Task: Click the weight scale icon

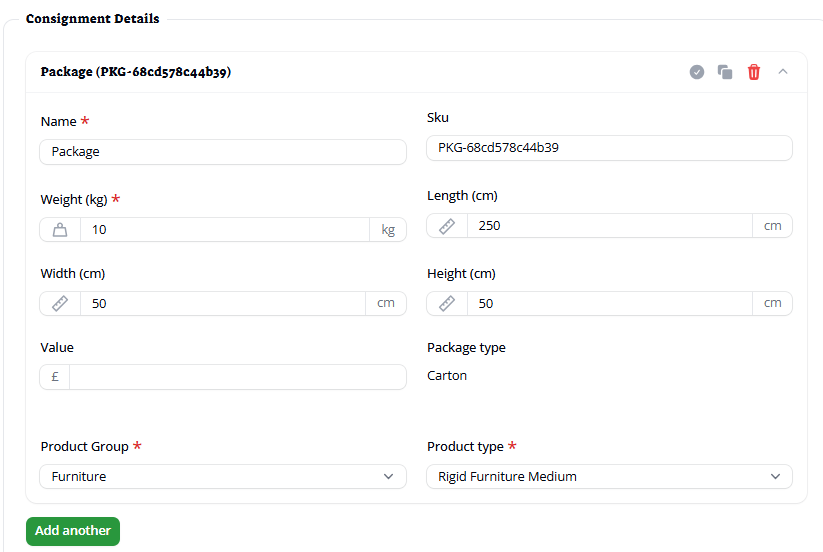Action: [60, 230]
